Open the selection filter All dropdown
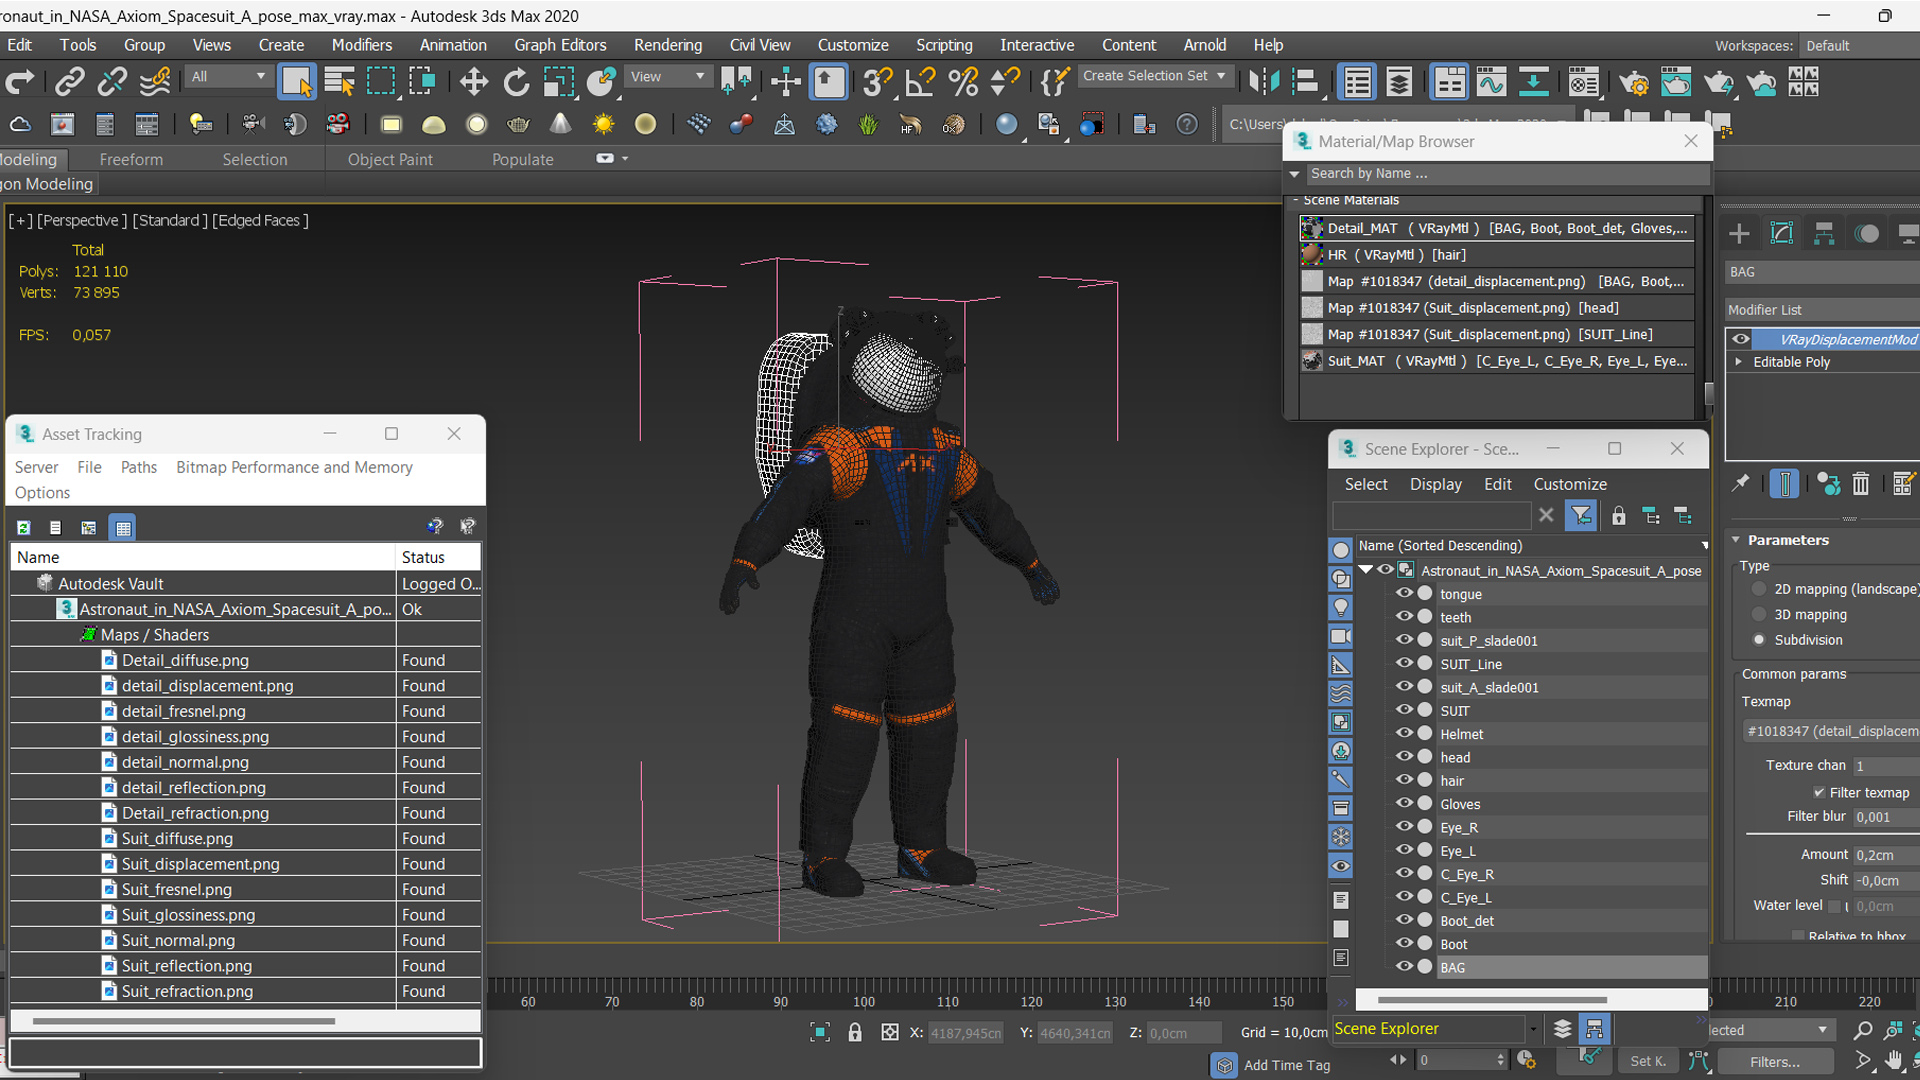 point(228,77)
